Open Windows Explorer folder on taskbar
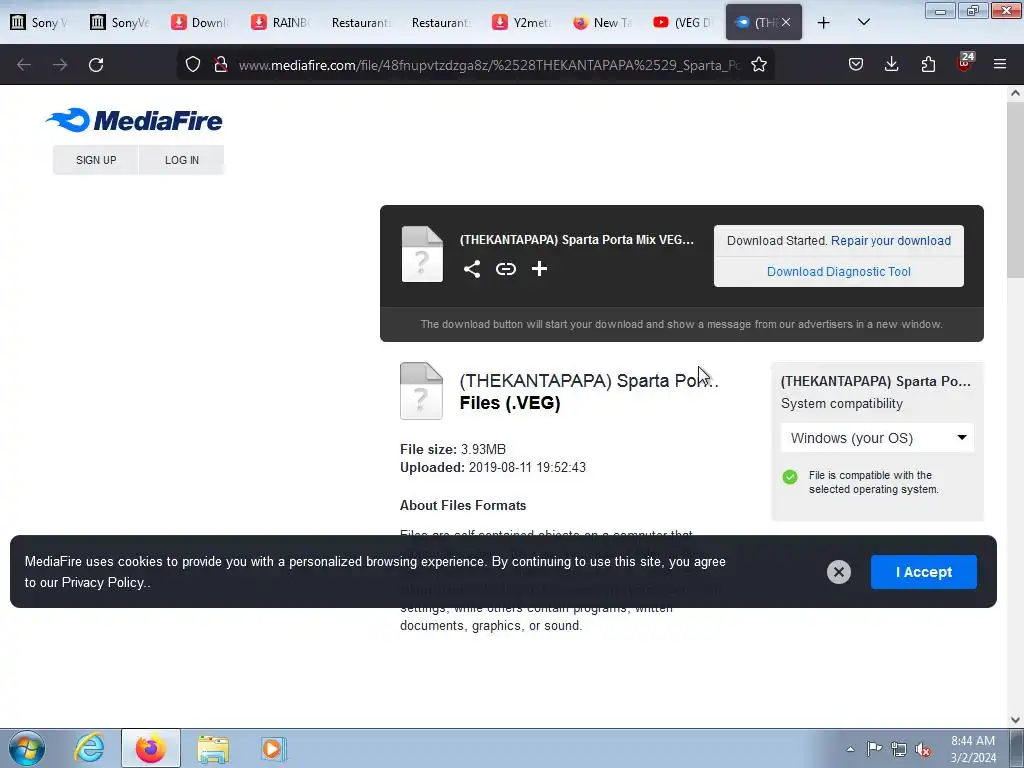Image resolution: width=1024 pixels, height=768 pixels. click(213, 748)
